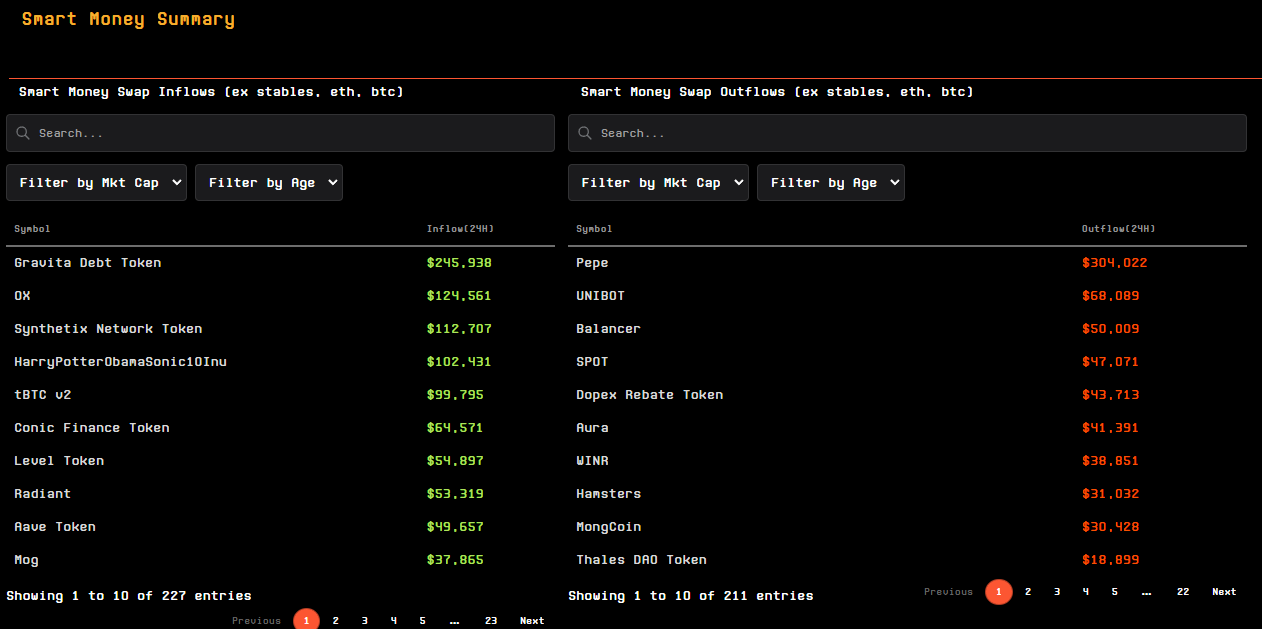This screenshot has height=629, width=1262.
Task: Click UNIBOT token name
Action: 600,296
